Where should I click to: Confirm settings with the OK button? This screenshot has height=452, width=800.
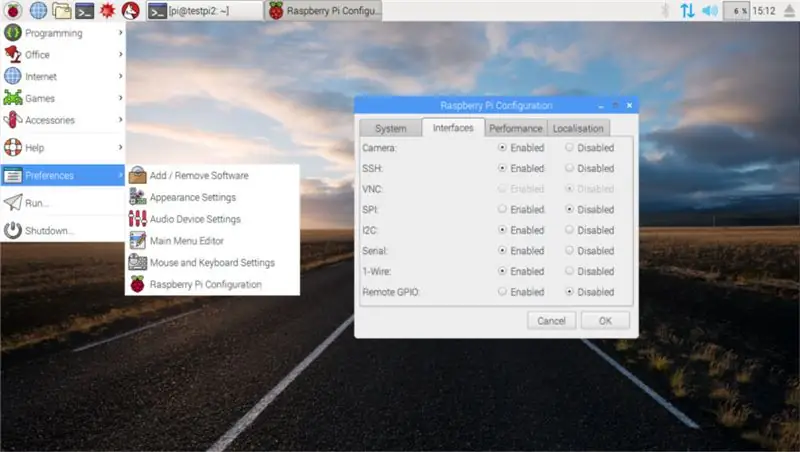click(x=605, y=321)
